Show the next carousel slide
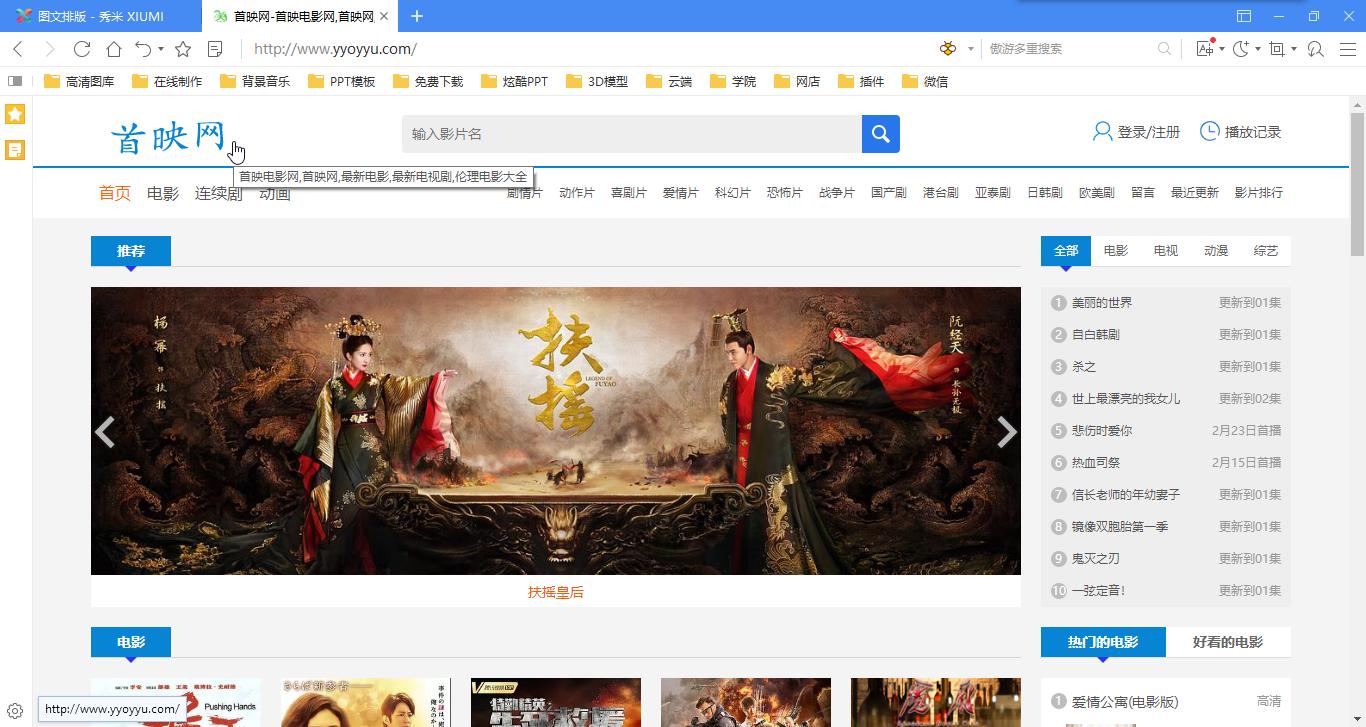This screenshot has height=727, width=1366. [1007, 431]
